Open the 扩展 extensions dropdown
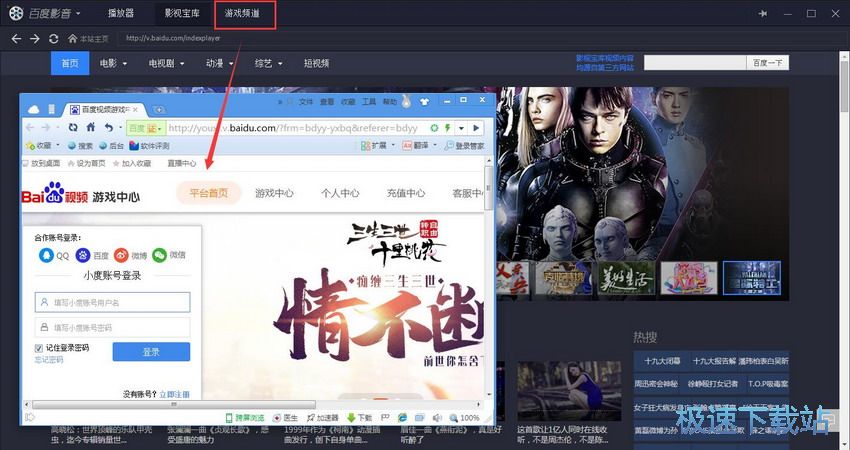 [x=378, y=146]
